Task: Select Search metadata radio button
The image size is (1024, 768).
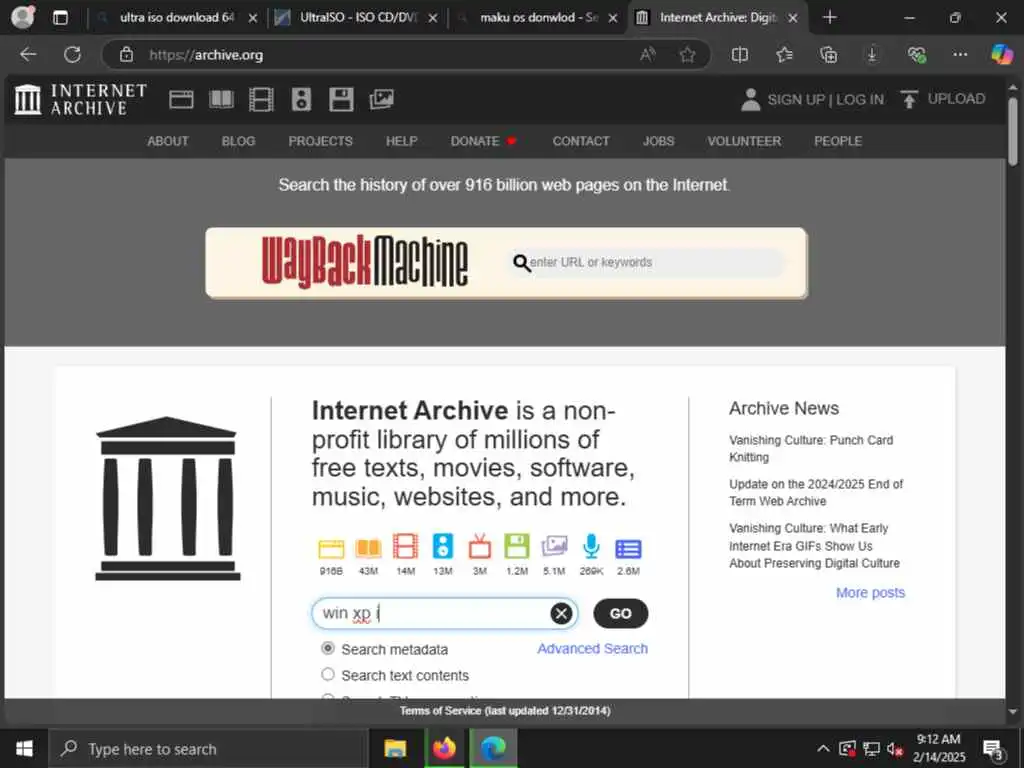Action: [x=328, y=648]
